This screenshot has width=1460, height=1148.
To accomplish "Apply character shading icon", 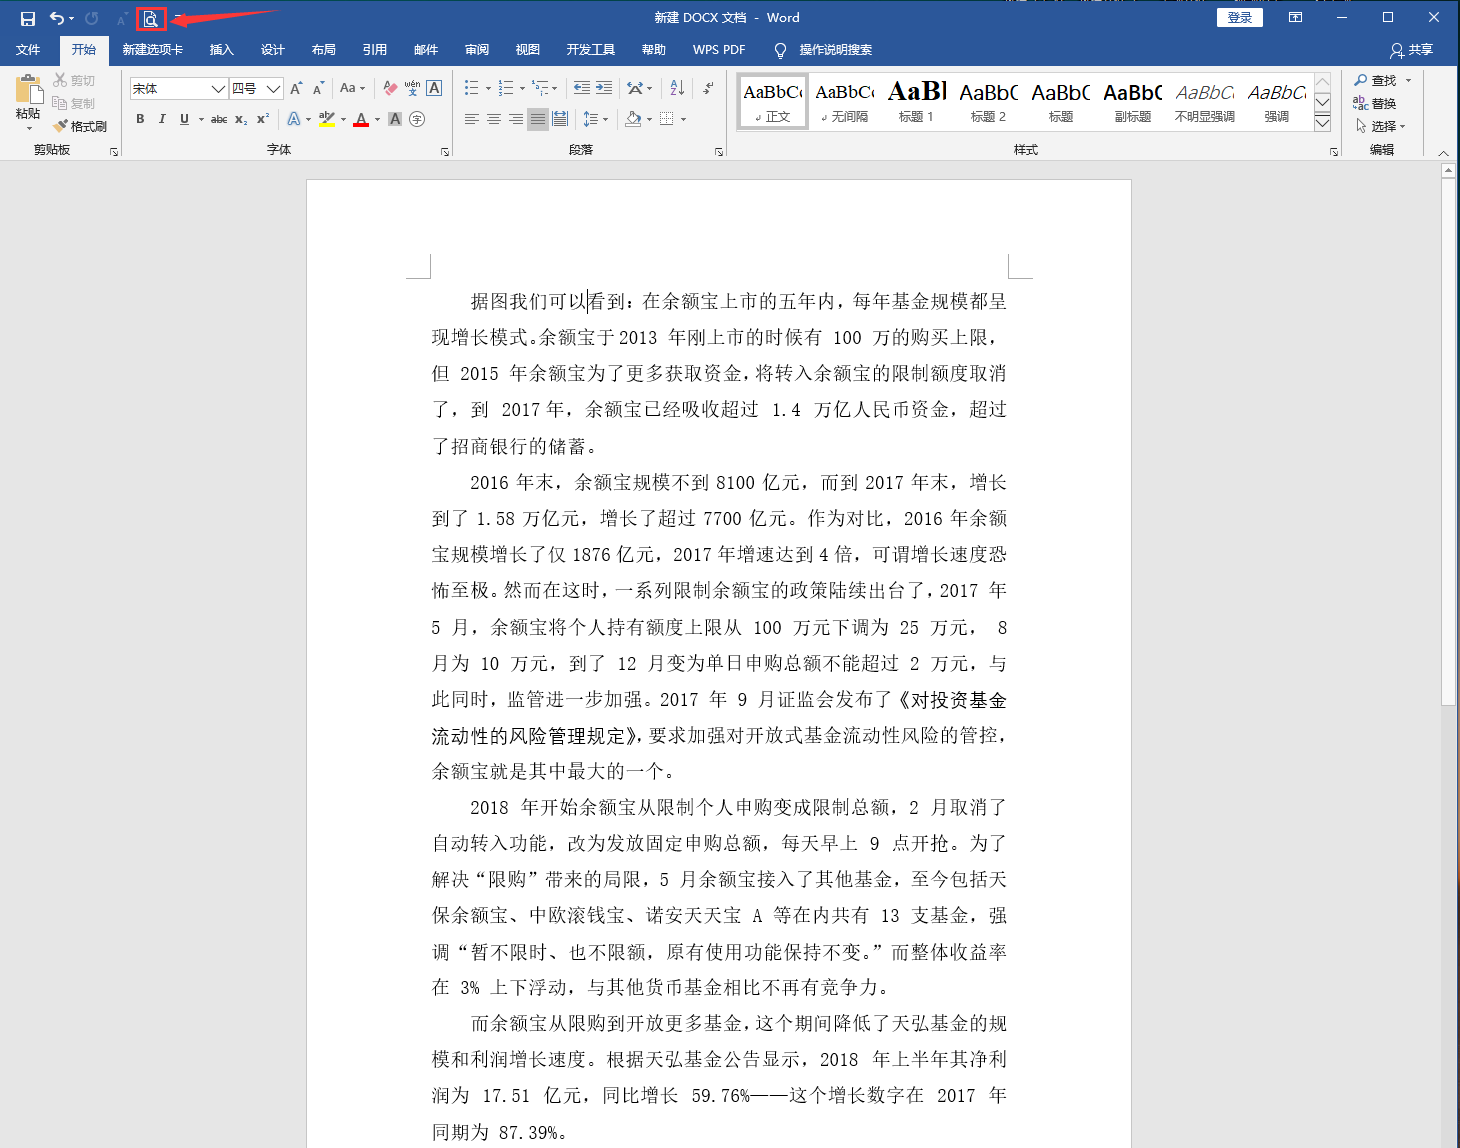I will tap(395, 119).
